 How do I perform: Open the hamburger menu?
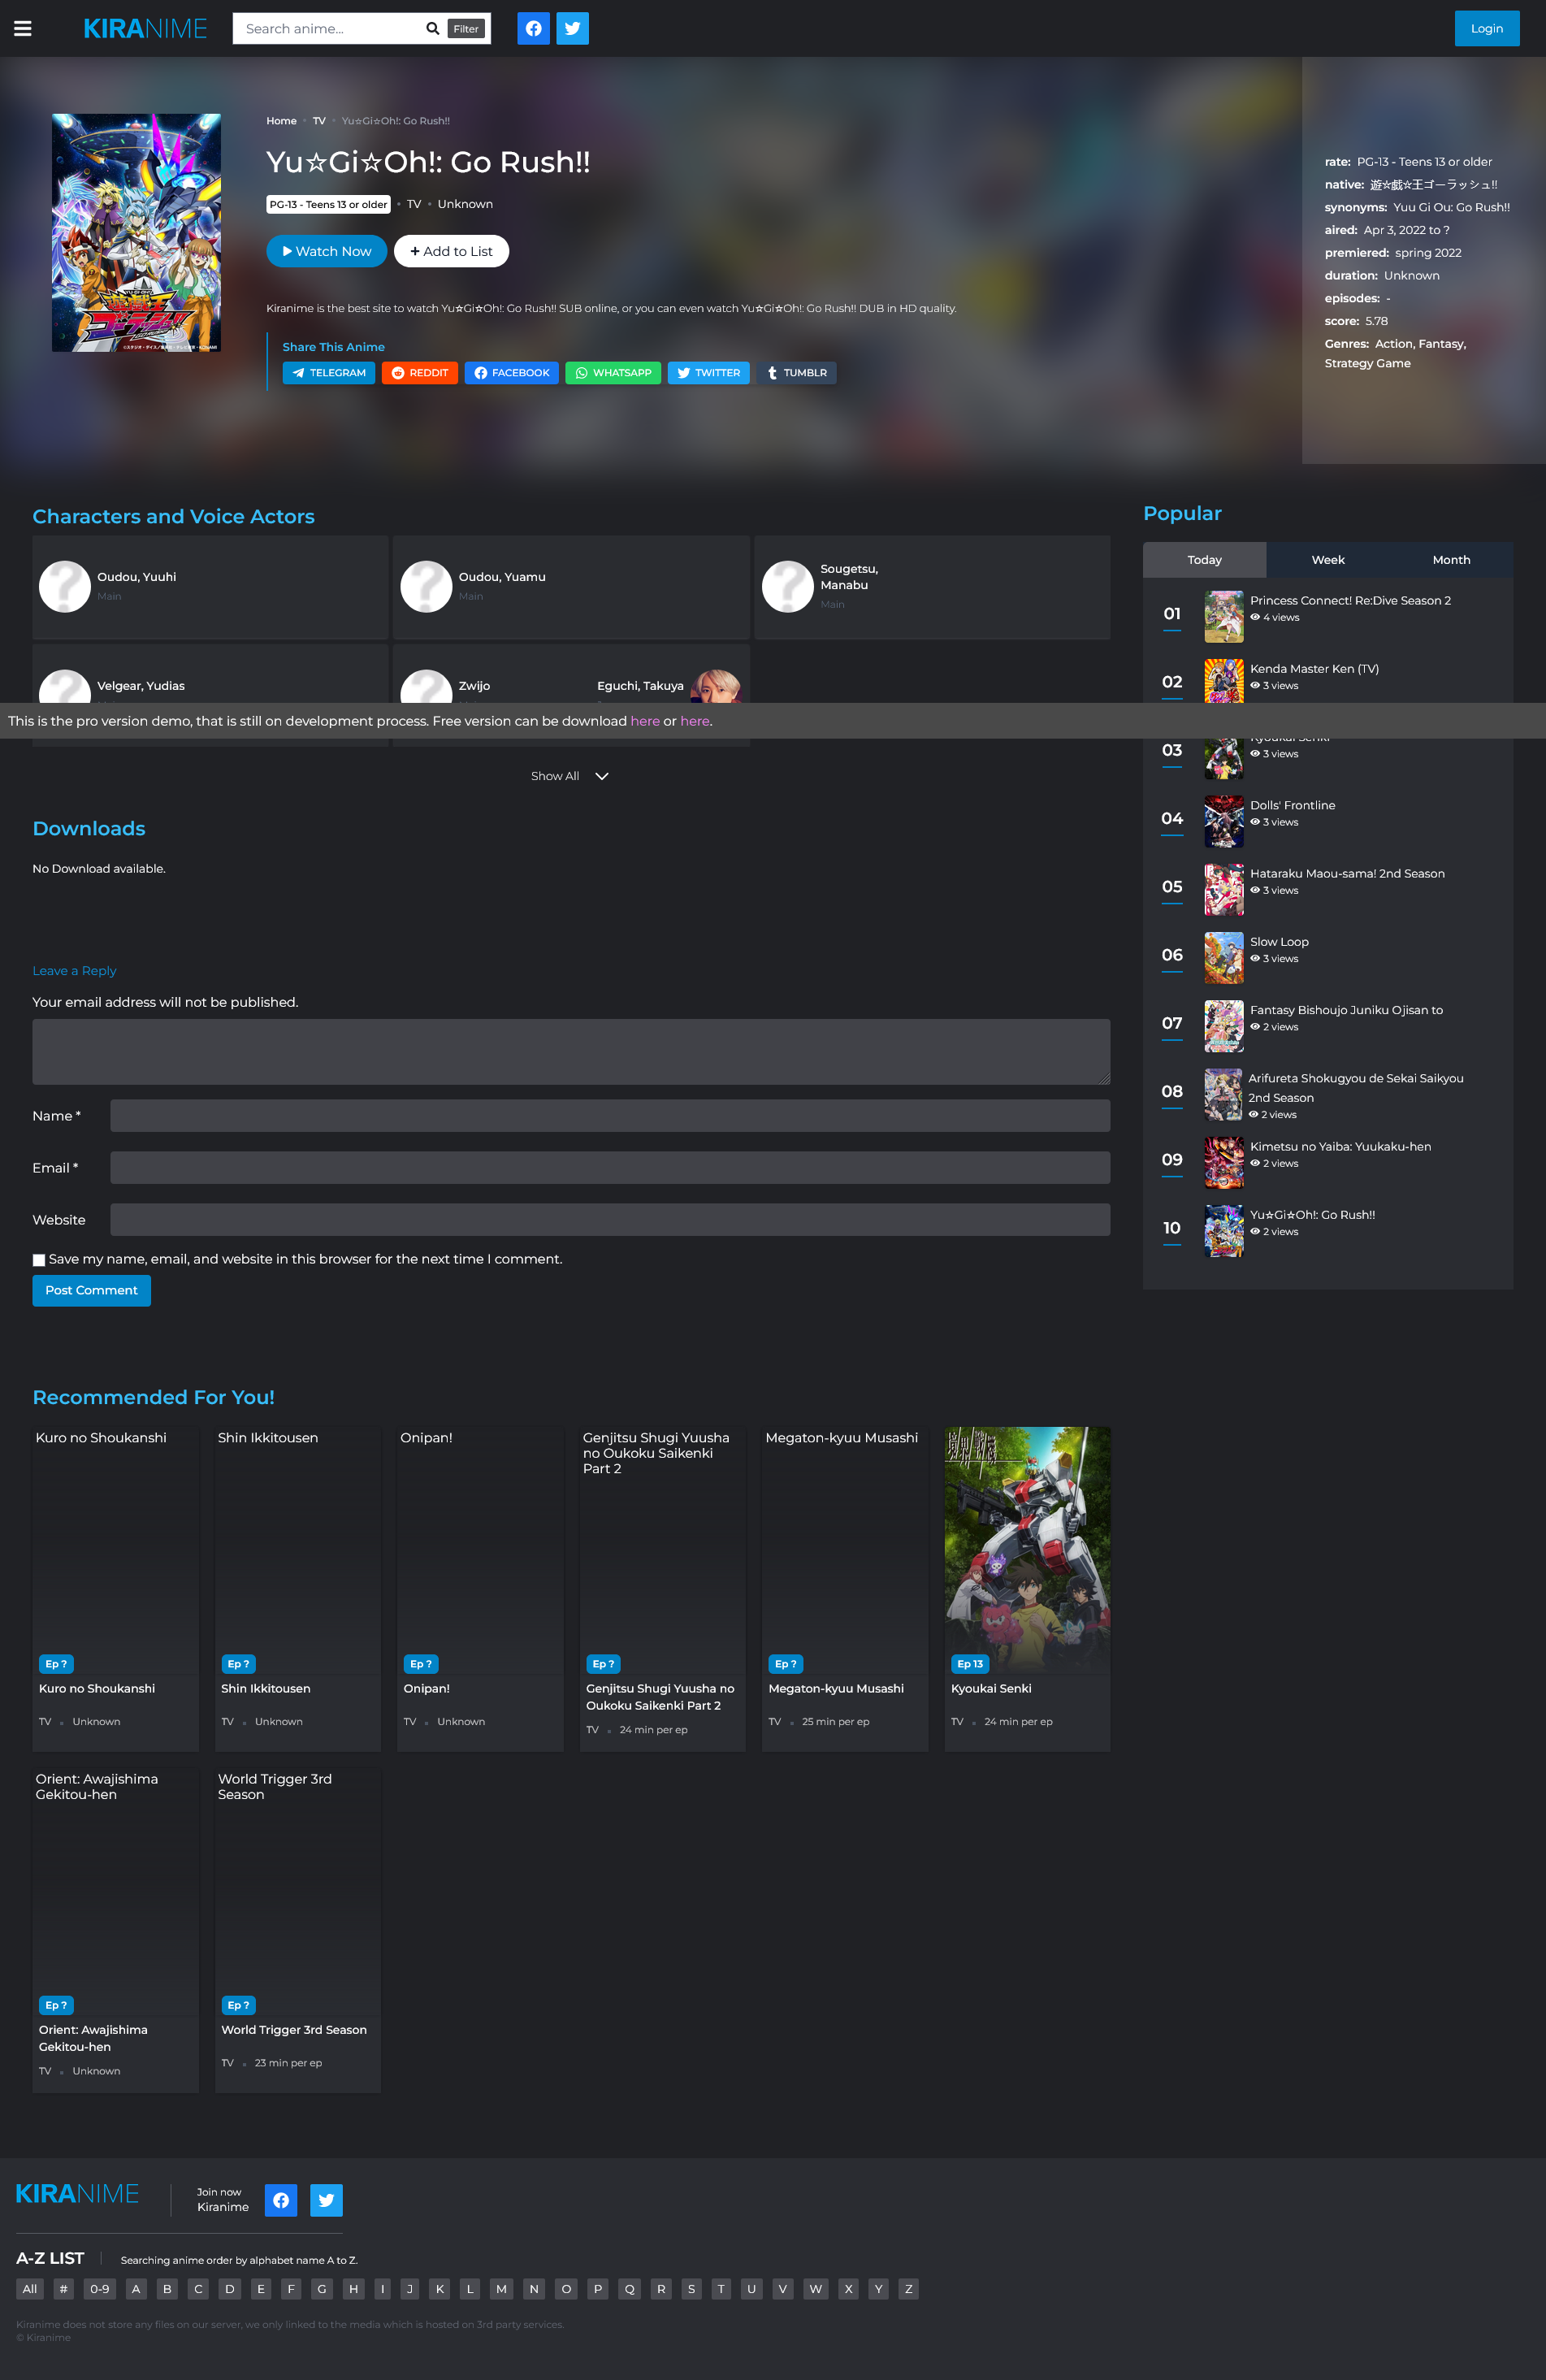coord(23,28)
